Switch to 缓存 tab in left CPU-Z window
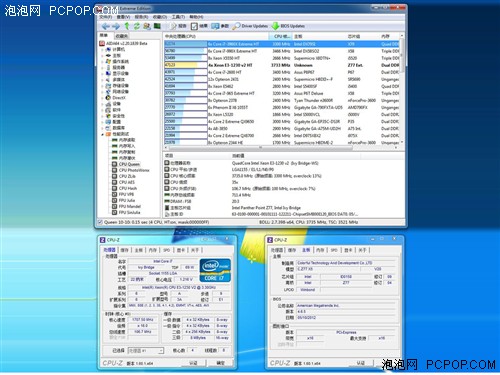 (124, 250)
